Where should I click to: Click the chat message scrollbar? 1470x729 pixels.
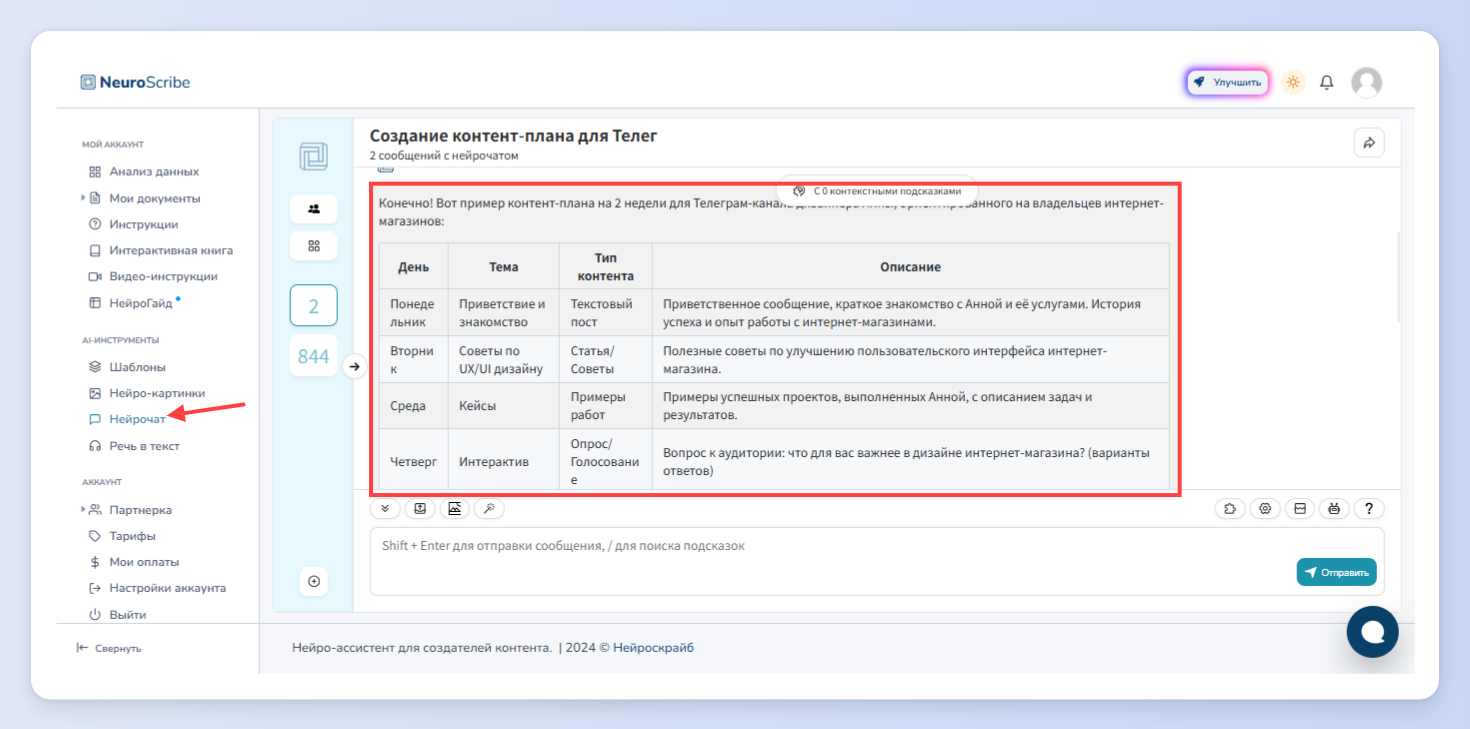[1399, 277]
